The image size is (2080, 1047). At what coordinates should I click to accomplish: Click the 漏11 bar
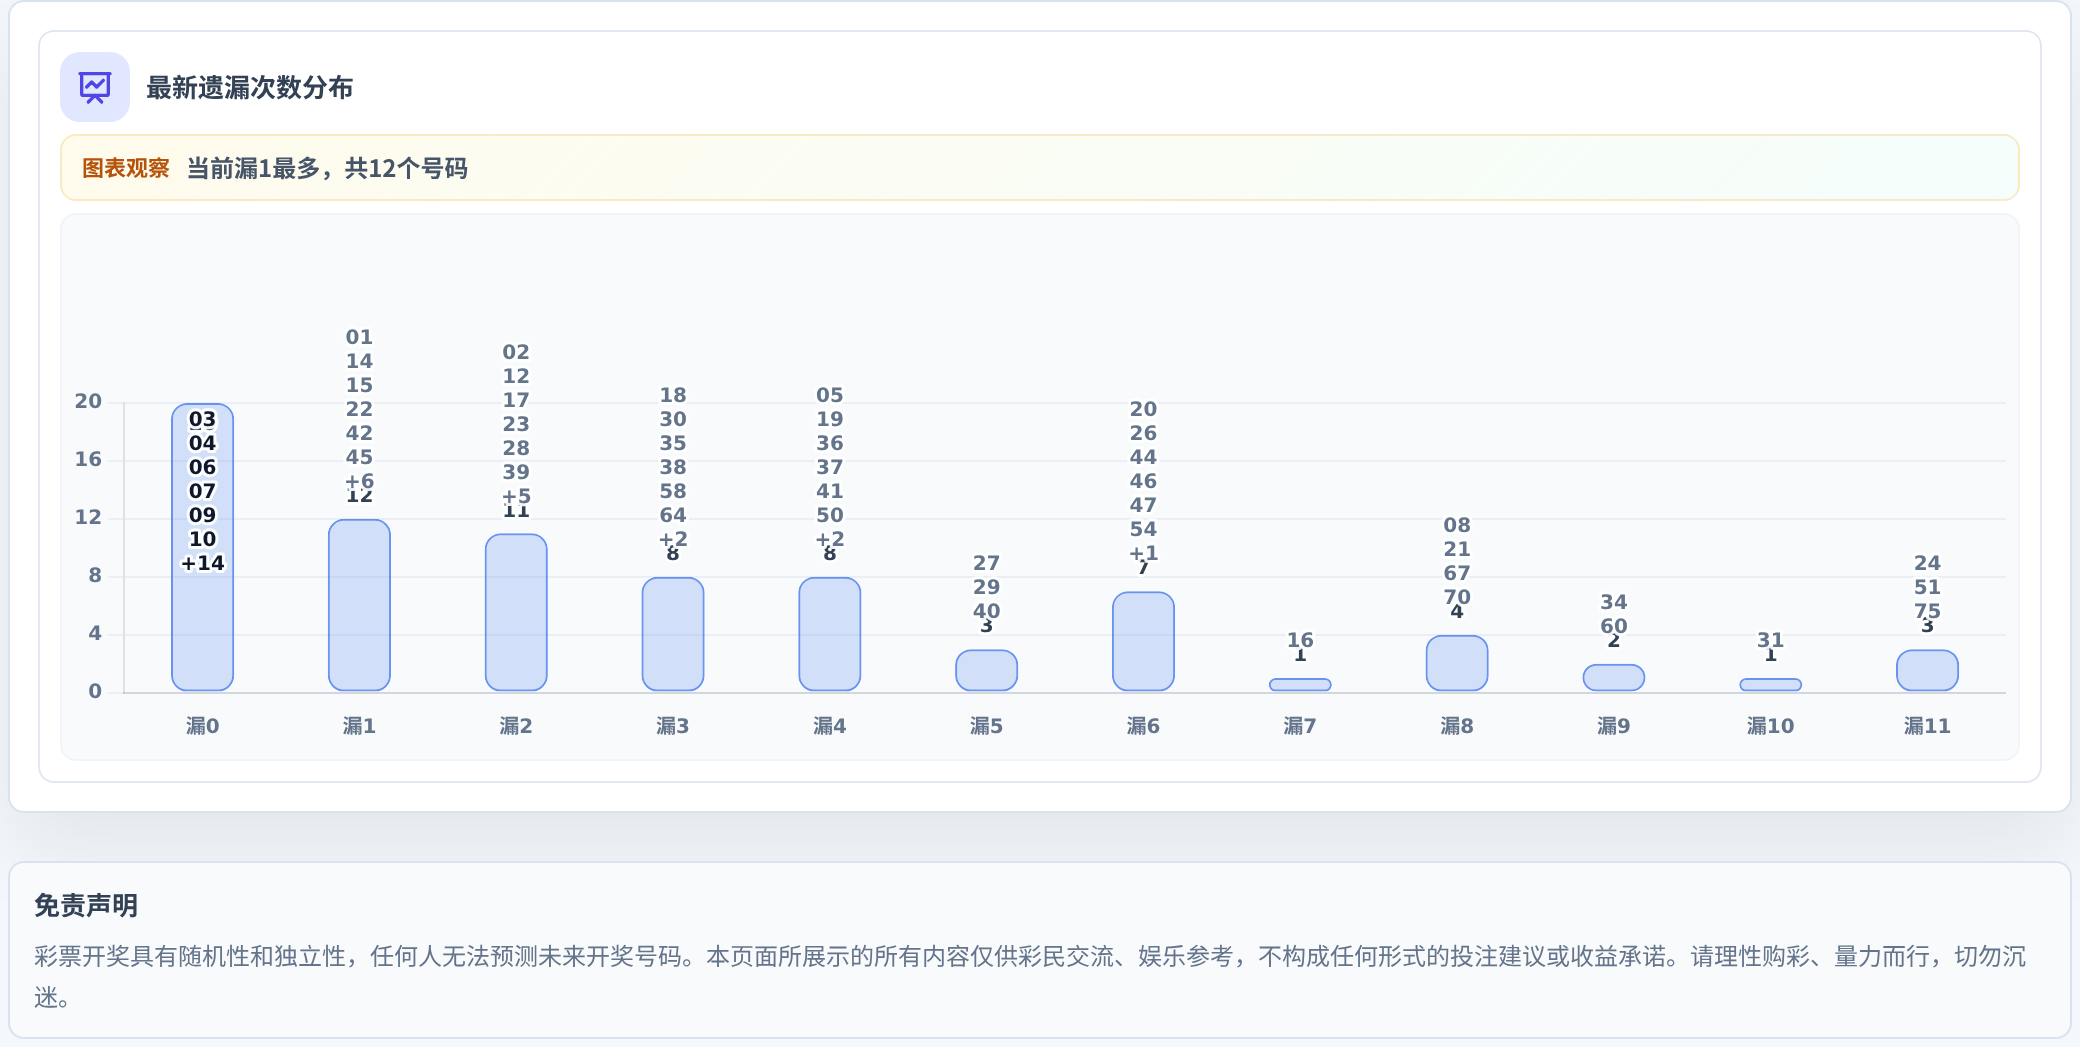click(1927, 670)
